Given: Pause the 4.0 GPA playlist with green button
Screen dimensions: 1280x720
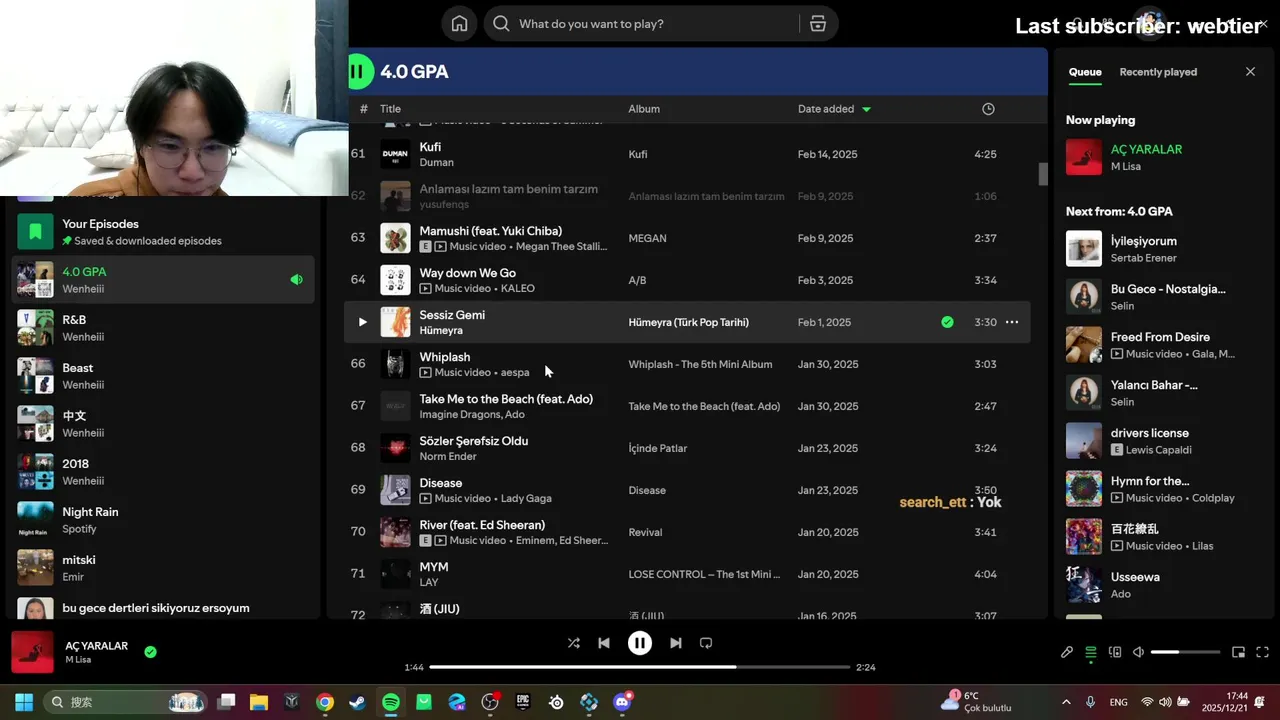Looking at the screenshot, I should tap(357, 71).
